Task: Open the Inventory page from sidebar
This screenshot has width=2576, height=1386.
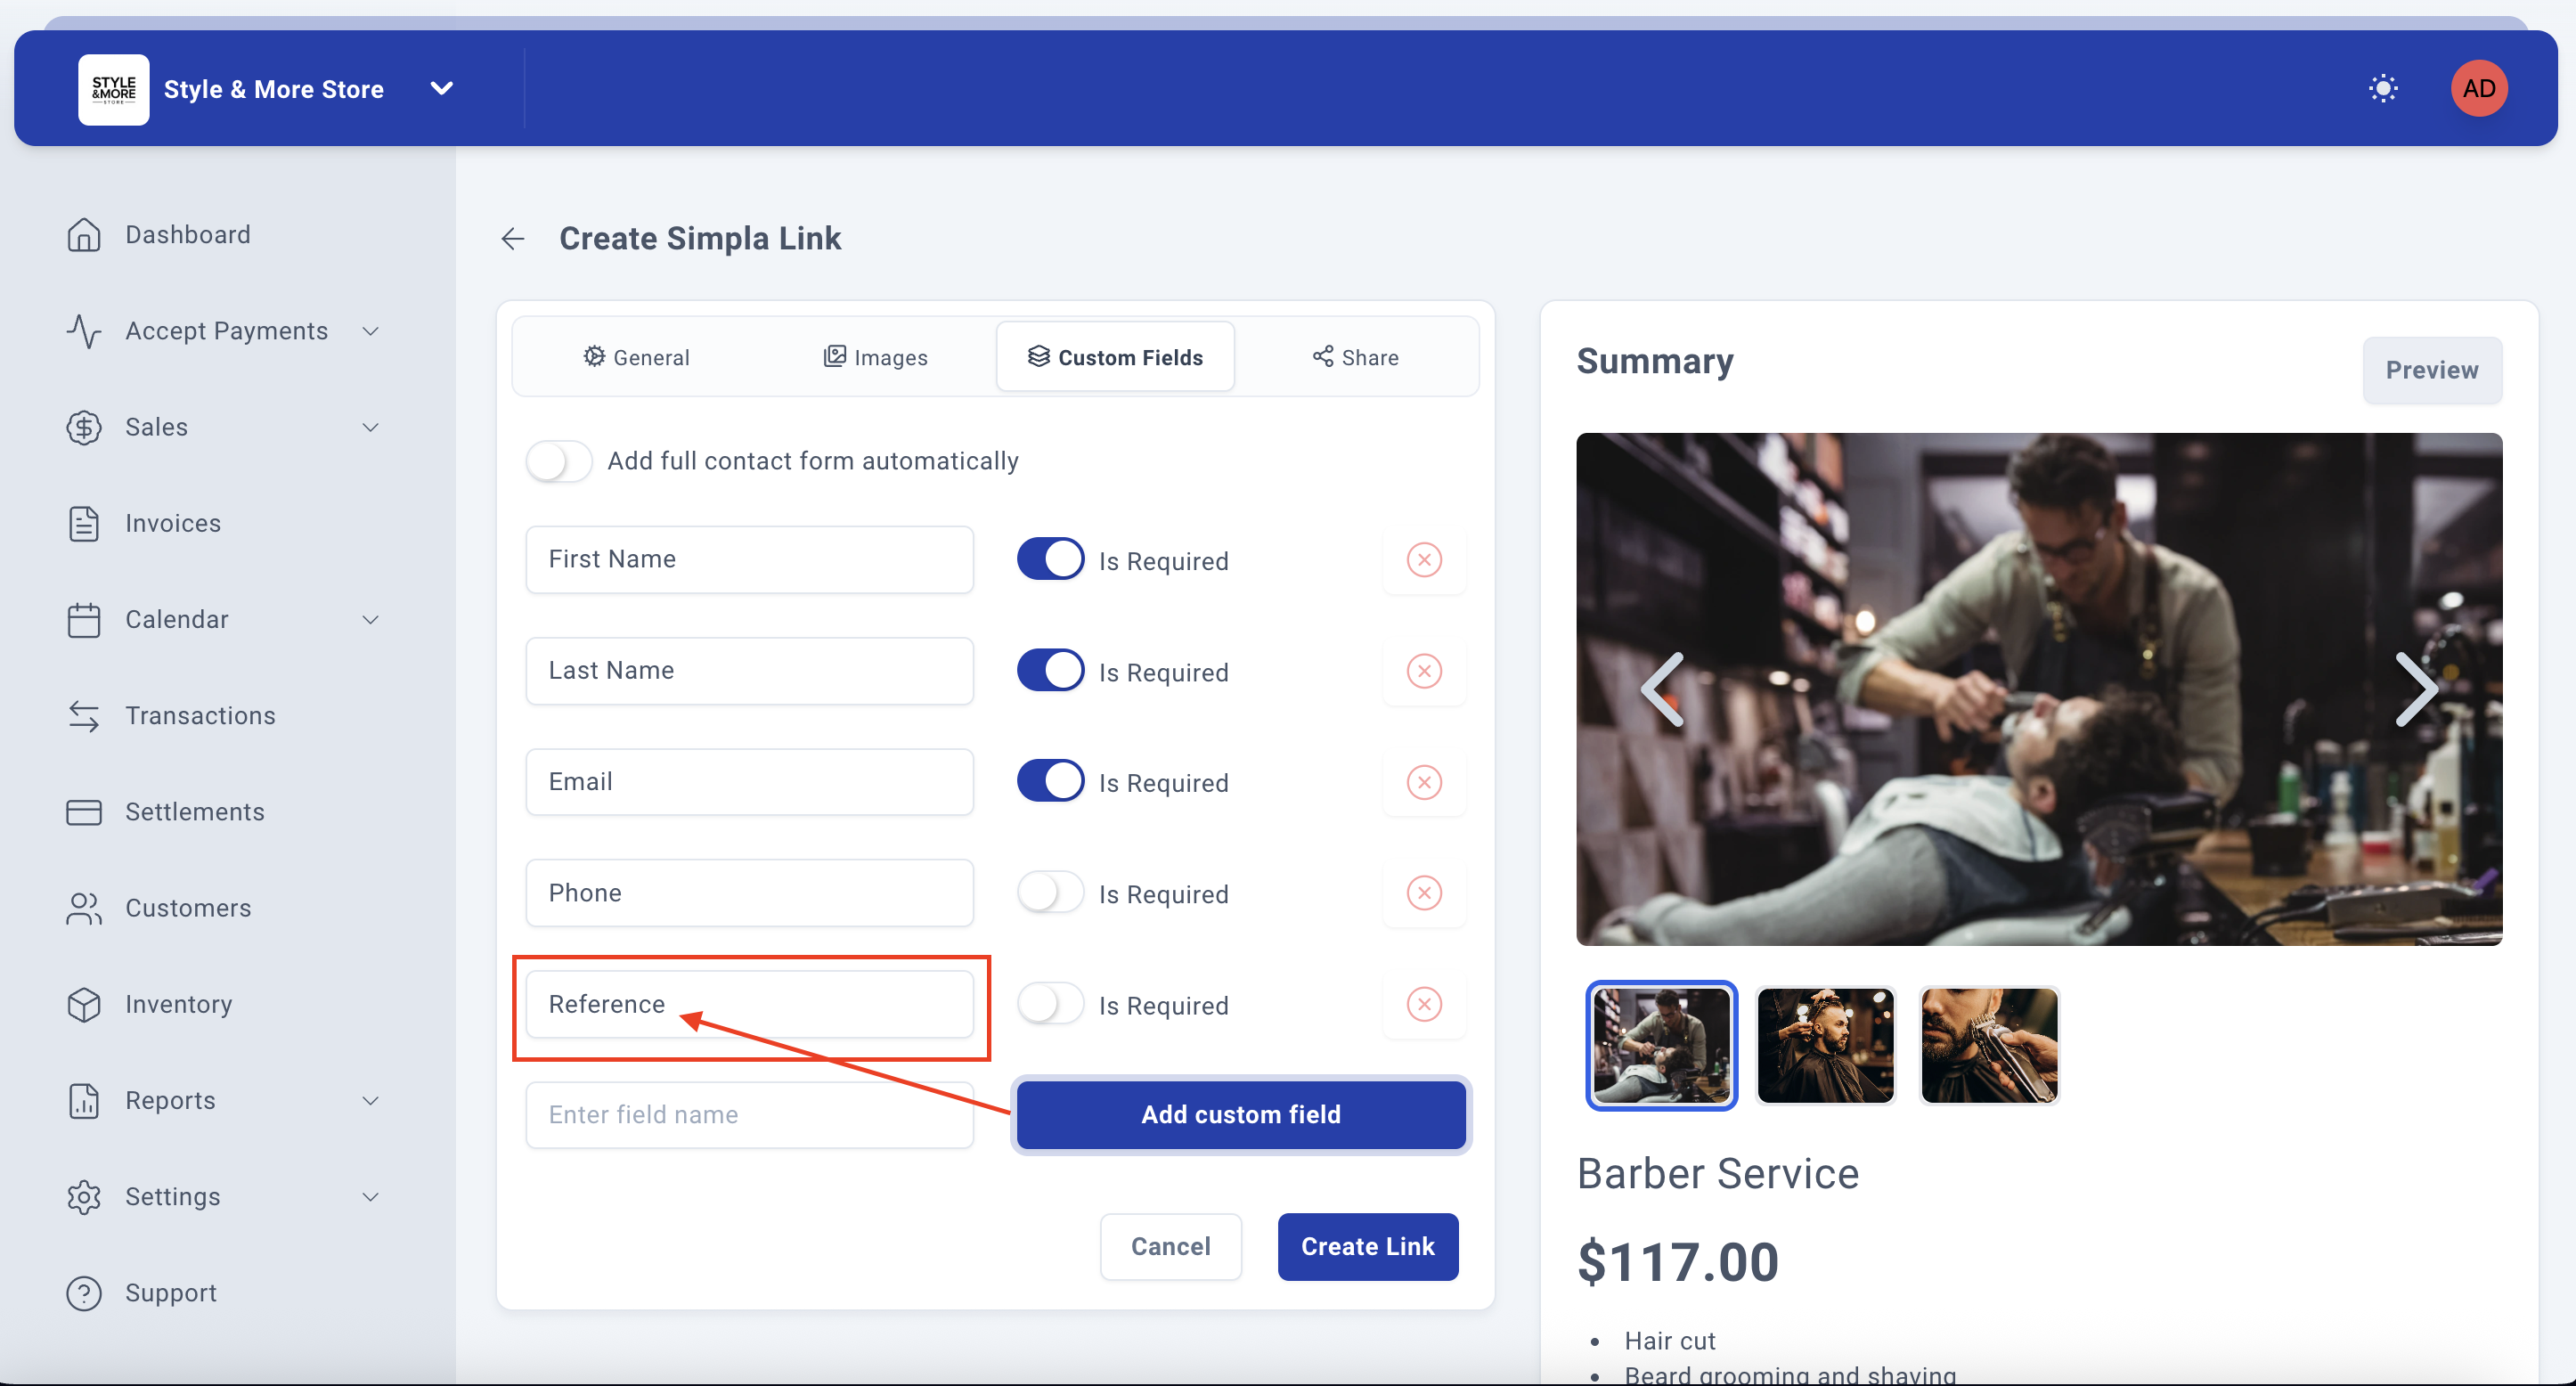Action: [178, 1004]
